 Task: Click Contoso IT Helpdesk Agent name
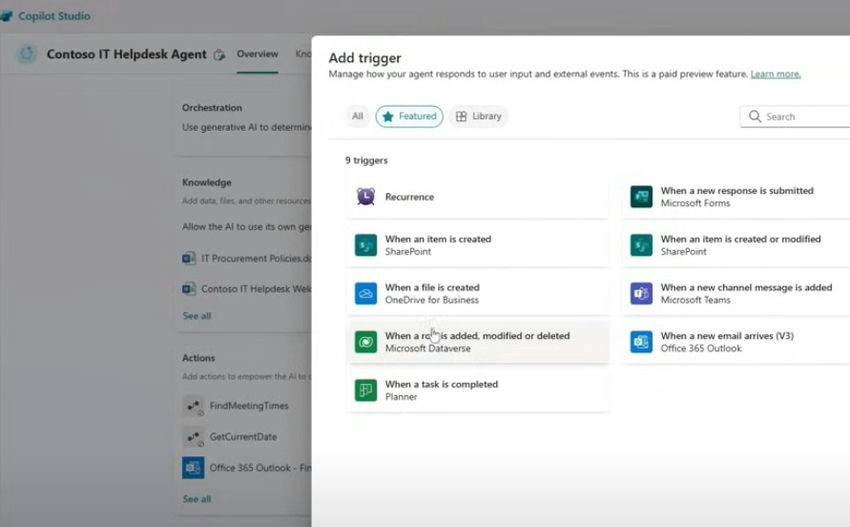pyautogui.click(x=126, y=54)
